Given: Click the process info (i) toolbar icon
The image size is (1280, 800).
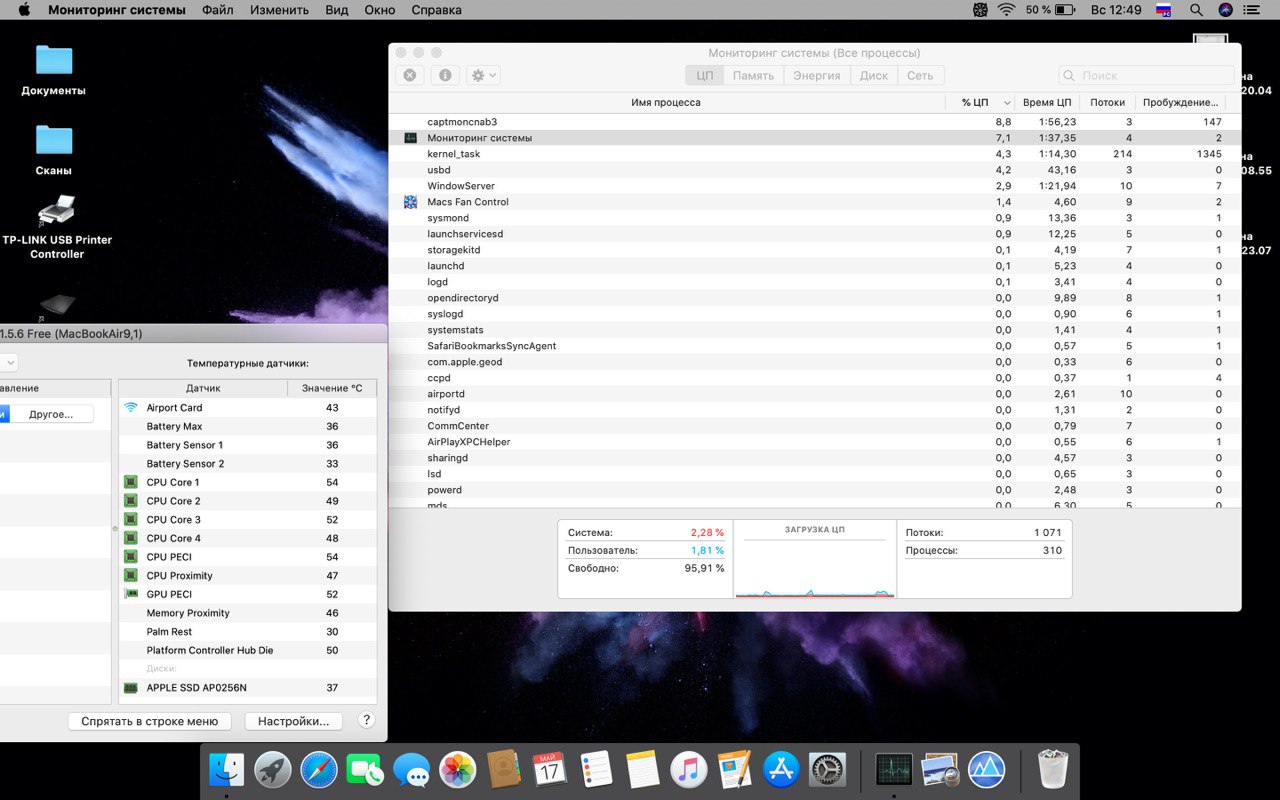Looking at the screenshot, I should click(x=445, y=75).
